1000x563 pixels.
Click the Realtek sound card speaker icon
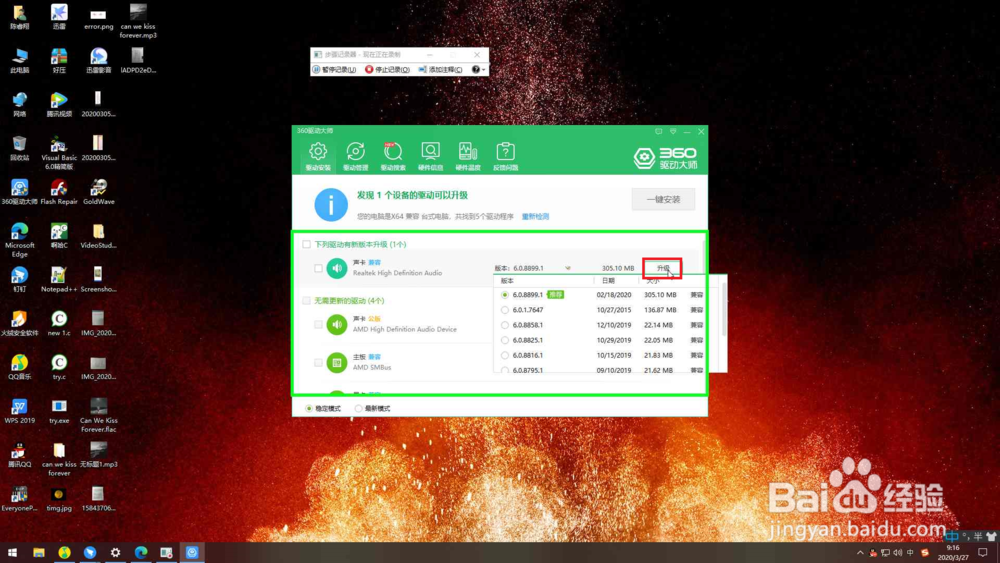pyautogui.click(x=337, y=268)
